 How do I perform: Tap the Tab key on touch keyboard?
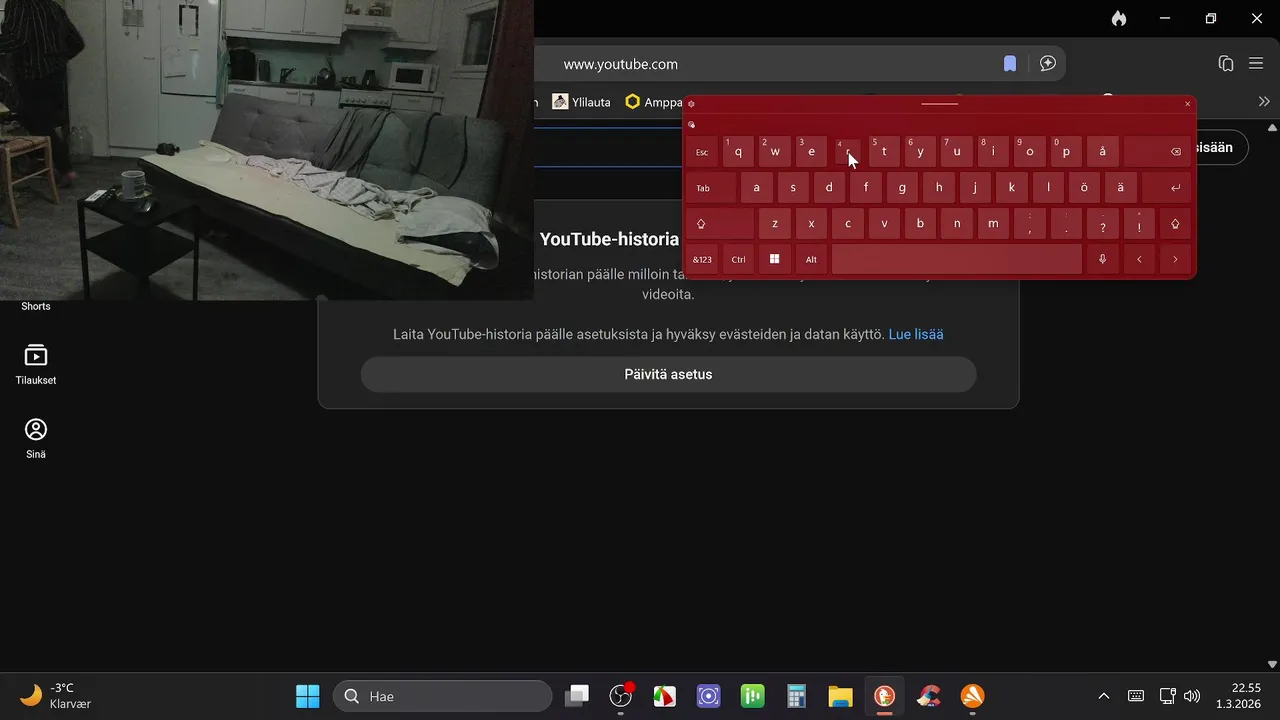point(711,188)
